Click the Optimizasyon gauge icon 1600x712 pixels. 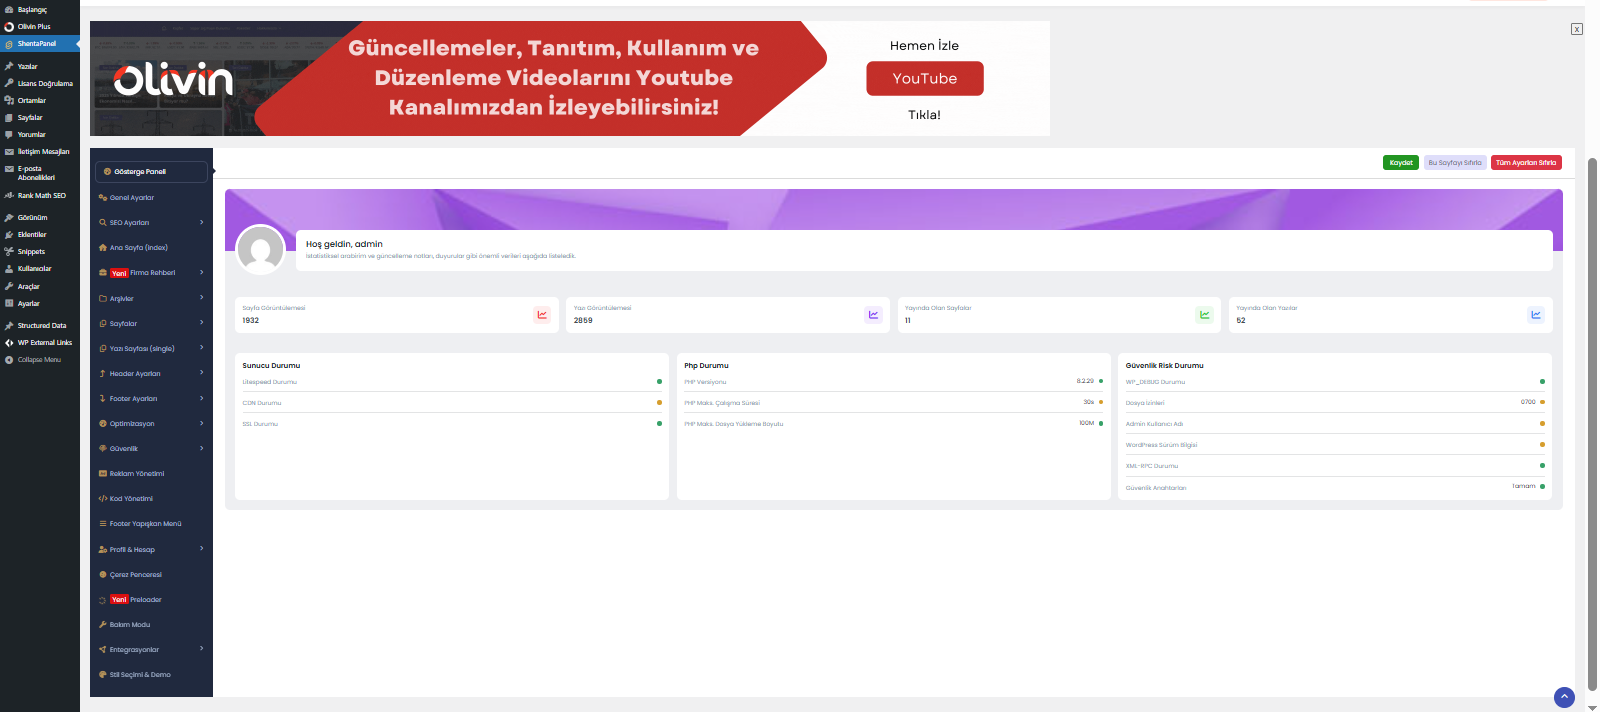(103, 424)
